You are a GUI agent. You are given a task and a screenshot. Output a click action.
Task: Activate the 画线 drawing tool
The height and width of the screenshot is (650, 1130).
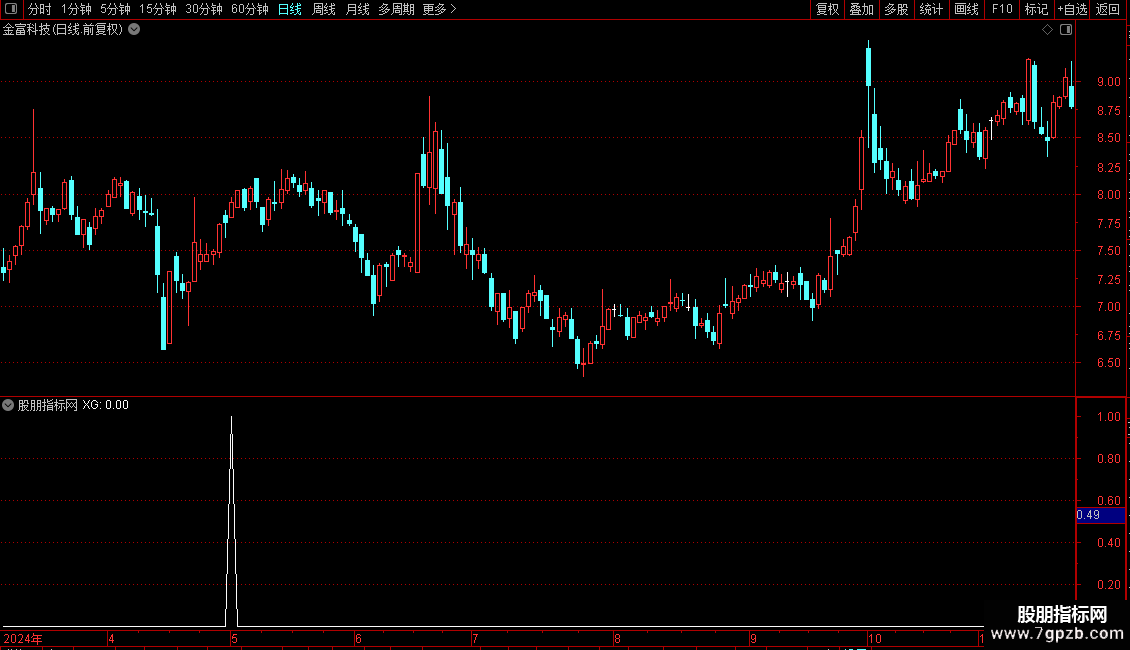pos(966,9)
